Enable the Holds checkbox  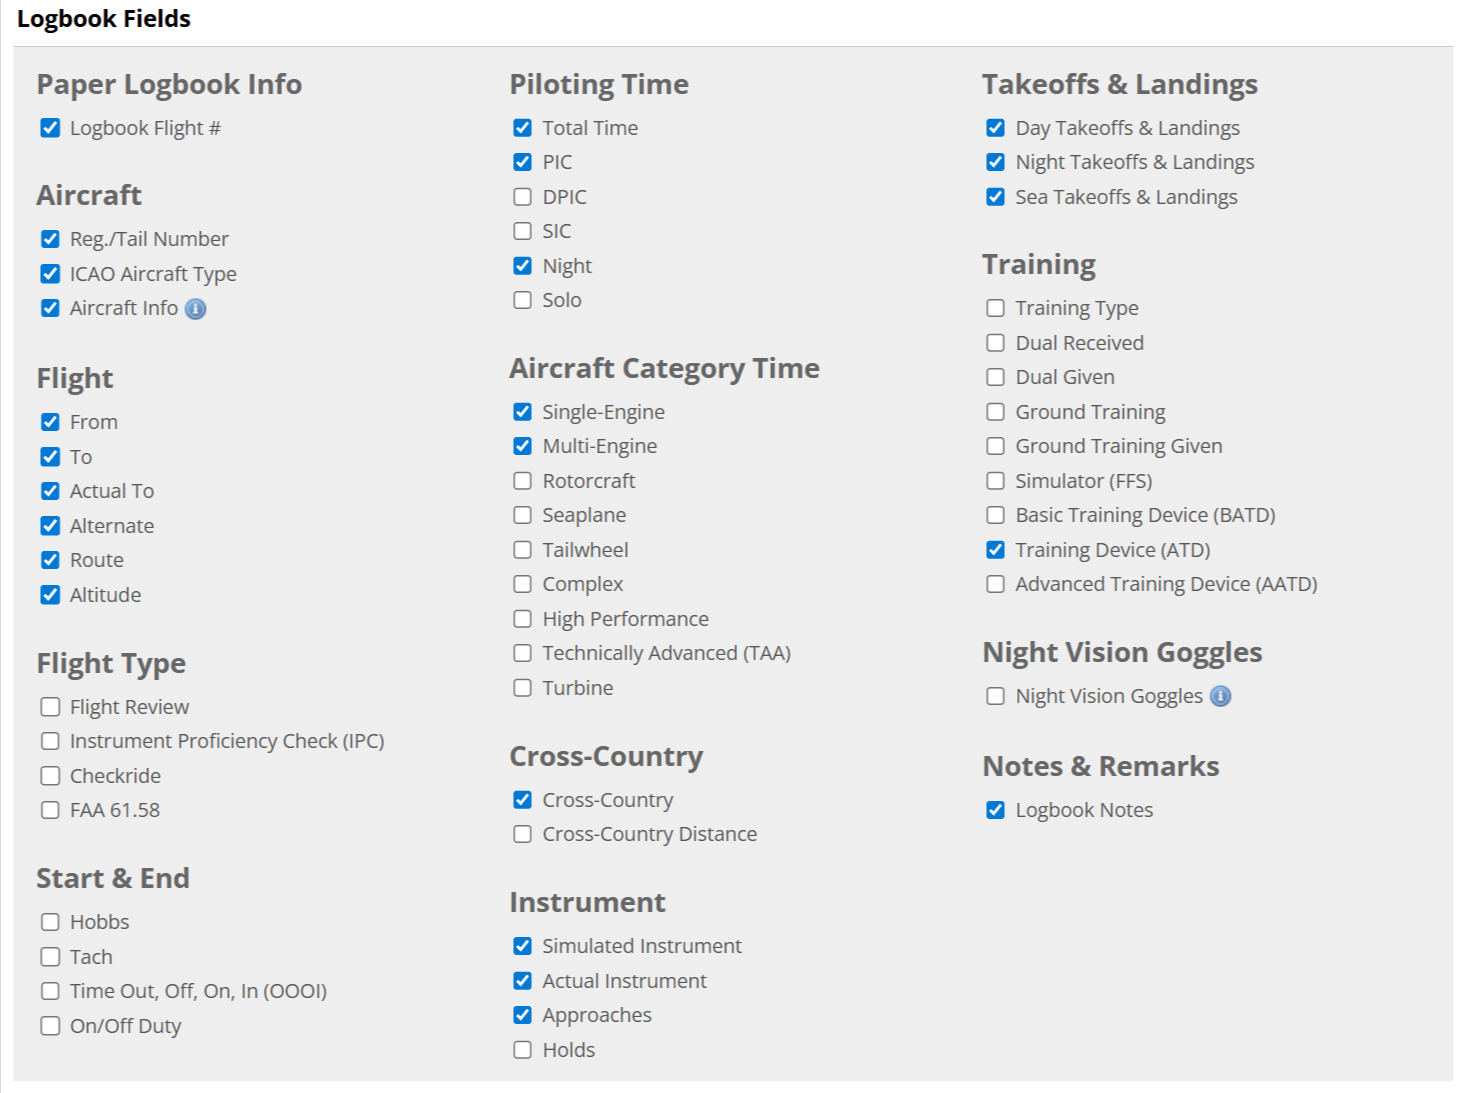pyautogui.click(x=521, y=1049)
